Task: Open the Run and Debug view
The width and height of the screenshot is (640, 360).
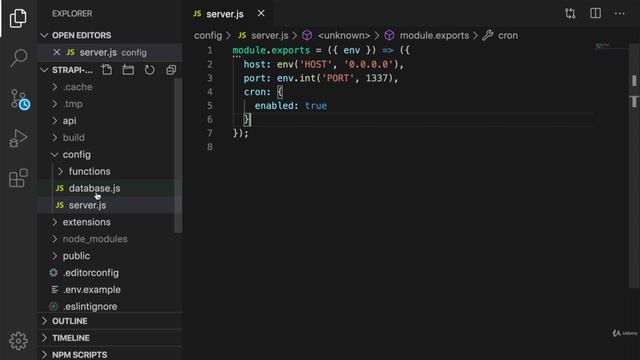Action: coord(18,138)
